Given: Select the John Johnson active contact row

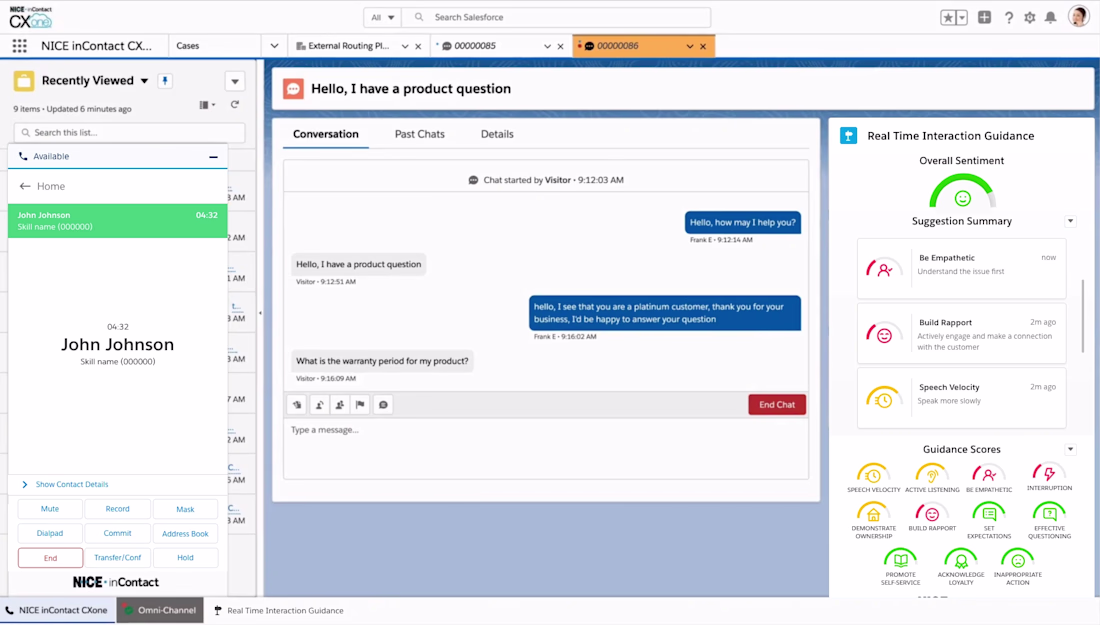Looking at the screenshot, I should click(117, 221).
